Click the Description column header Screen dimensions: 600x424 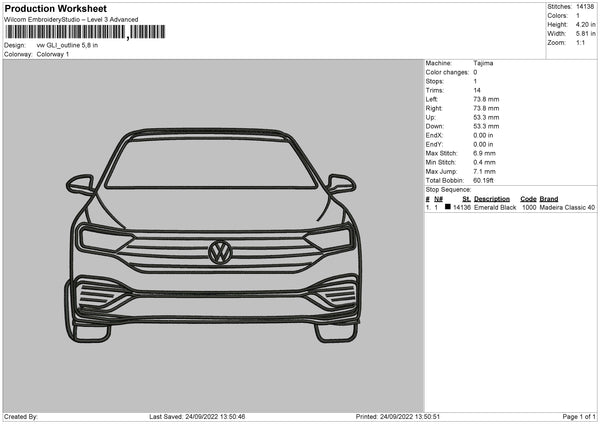[x=492, y=199]
